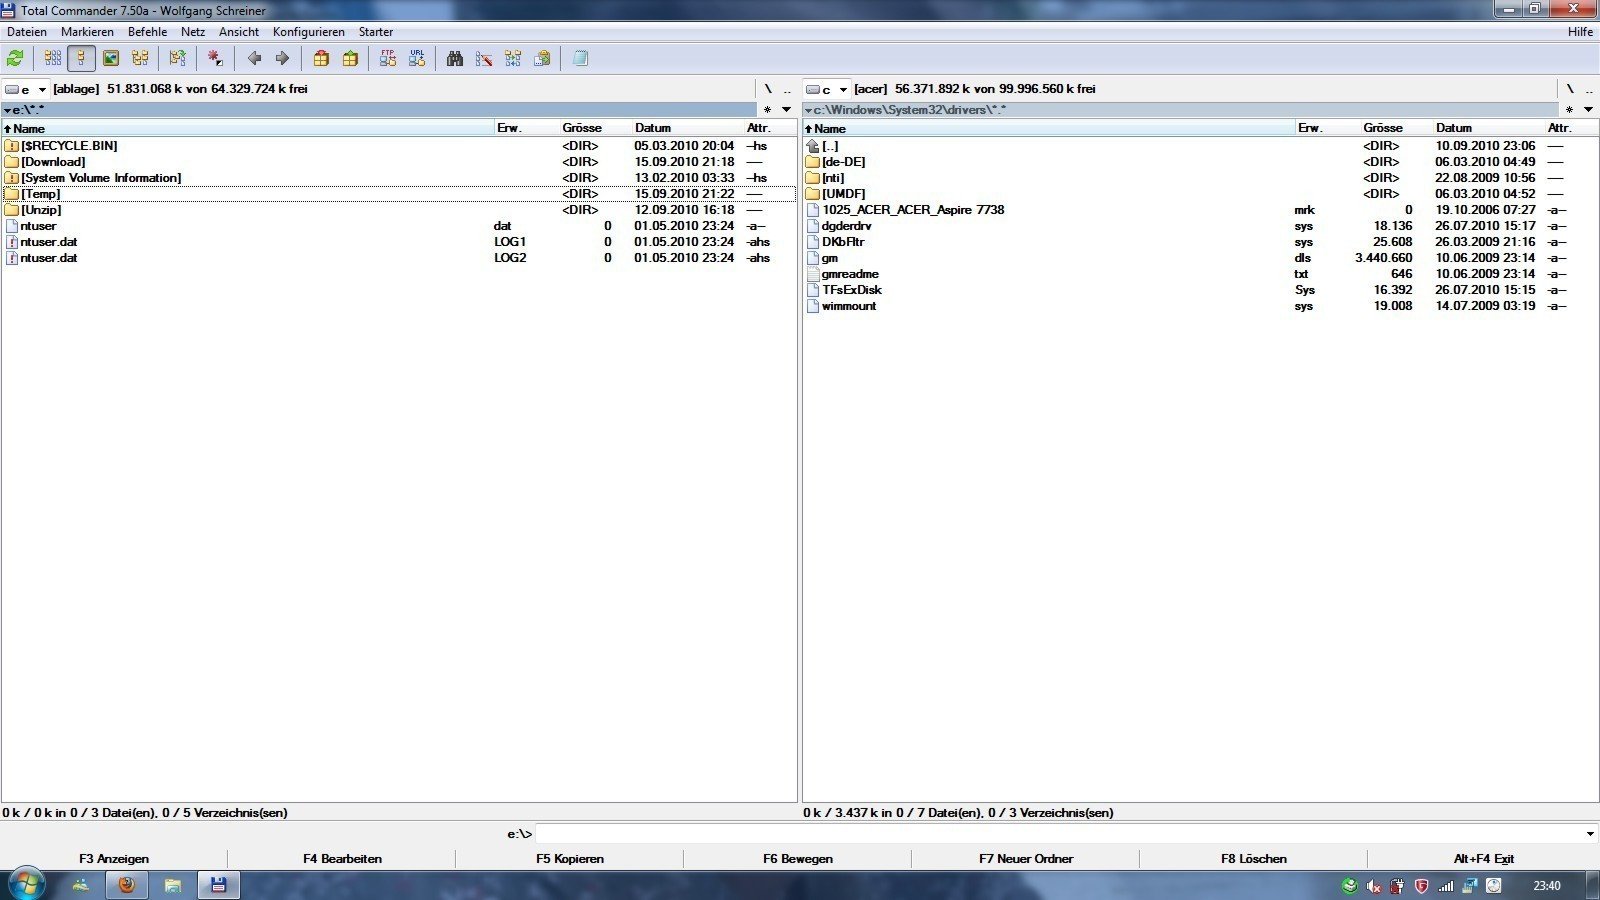Switch to brief file list view icon

[53, 59]
